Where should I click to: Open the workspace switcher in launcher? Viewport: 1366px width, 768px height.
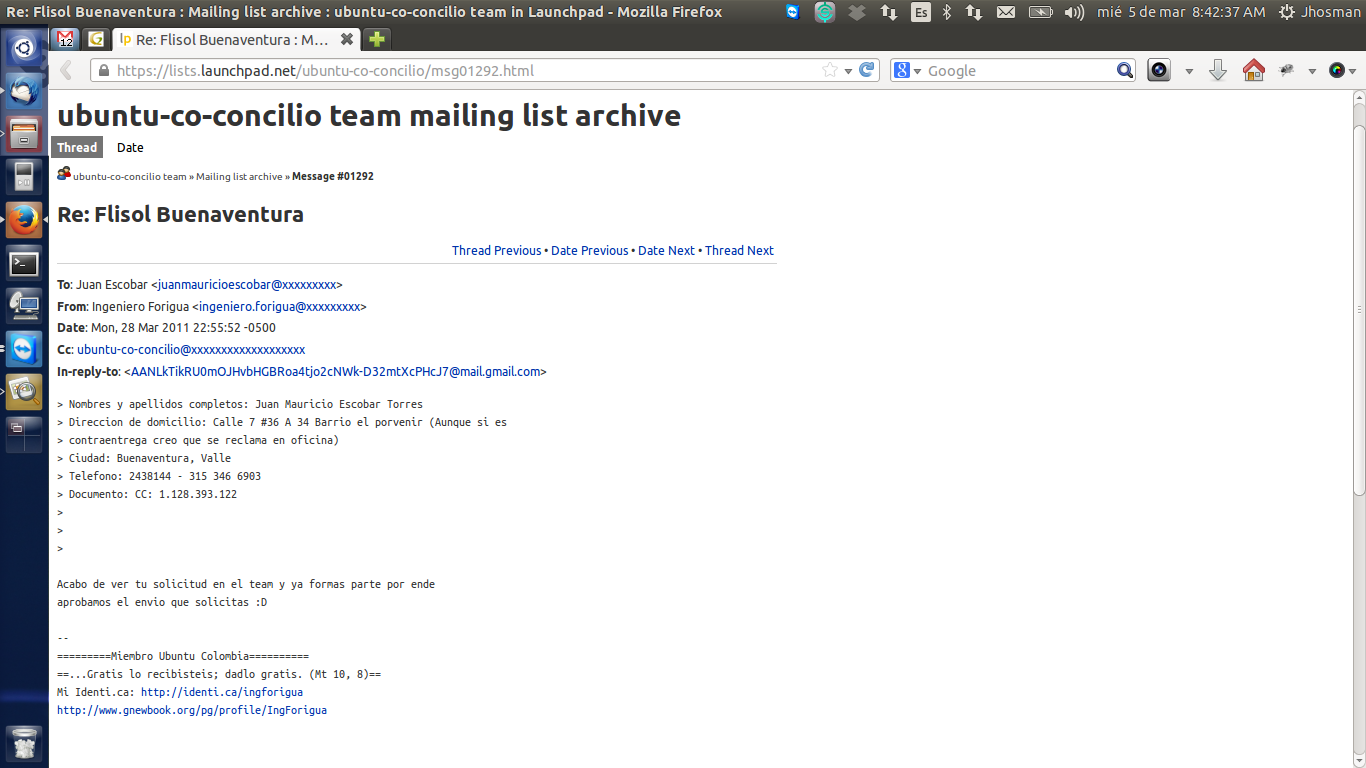[24, 435]
